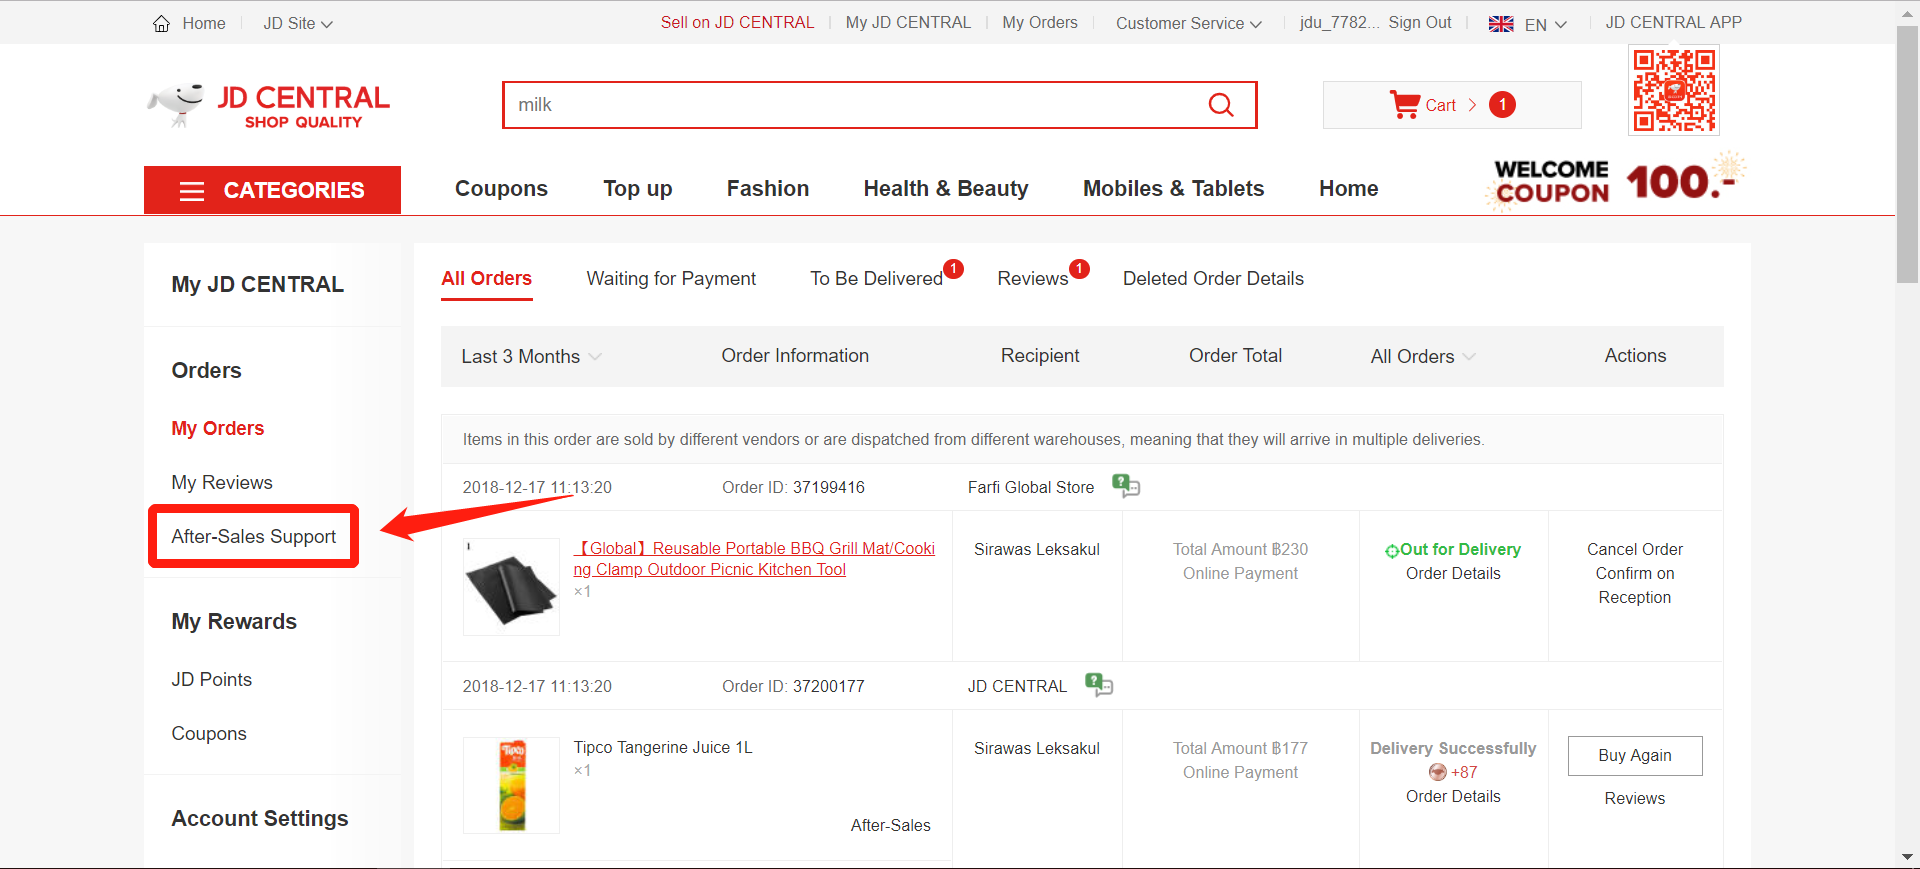Click the page vertical scrollbar thumb
Image resolution: width=1920 pixels, height=869 pixels.
(x=1907, y=155)
